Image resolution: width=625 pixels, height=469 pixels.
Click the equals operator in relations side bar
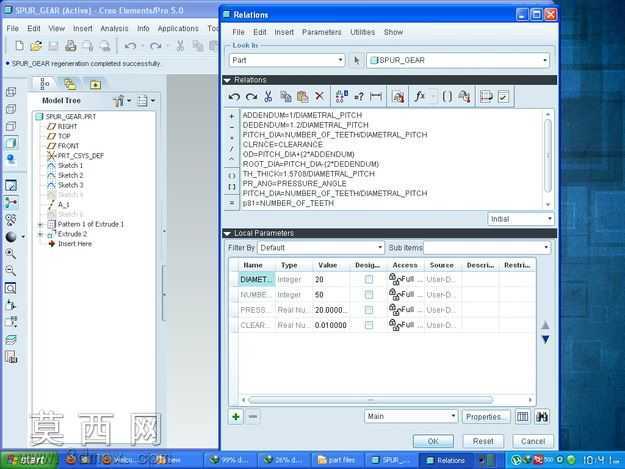click(x=232, y=203)
